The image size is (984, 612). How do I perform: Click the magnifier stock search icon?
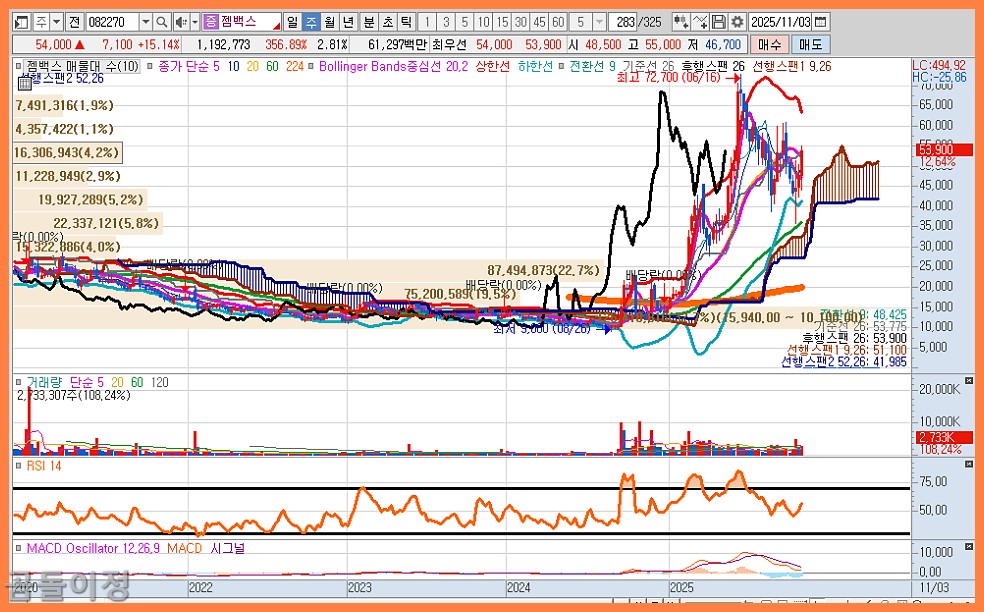(161, 22)
